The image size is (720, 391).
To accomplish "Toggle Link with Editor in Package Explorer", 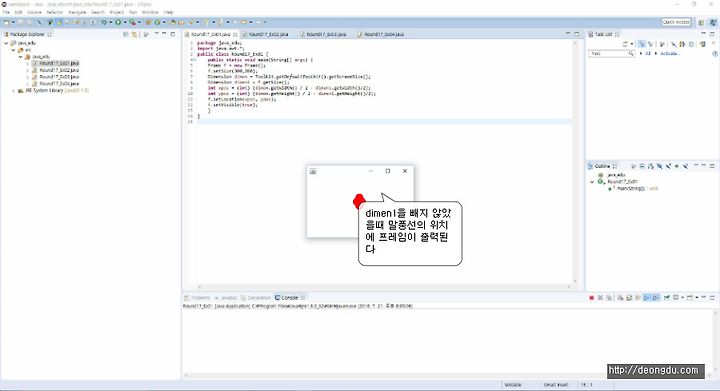I will (x=134, y=34).
